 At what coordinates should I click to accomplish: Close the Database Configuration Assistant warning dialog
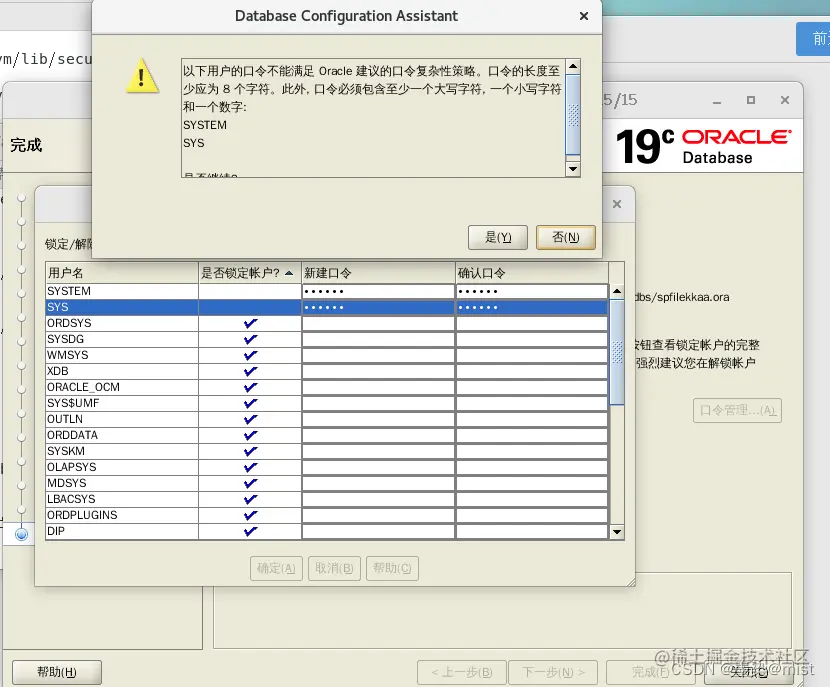click(x=584, y=16)
